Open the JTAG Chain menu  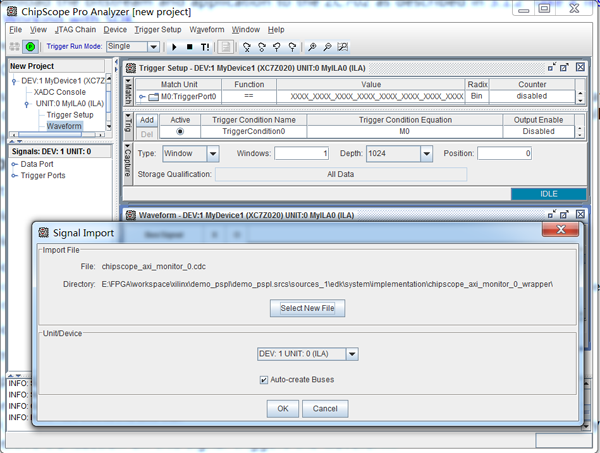pyautogui.click(x=75, y=30)
